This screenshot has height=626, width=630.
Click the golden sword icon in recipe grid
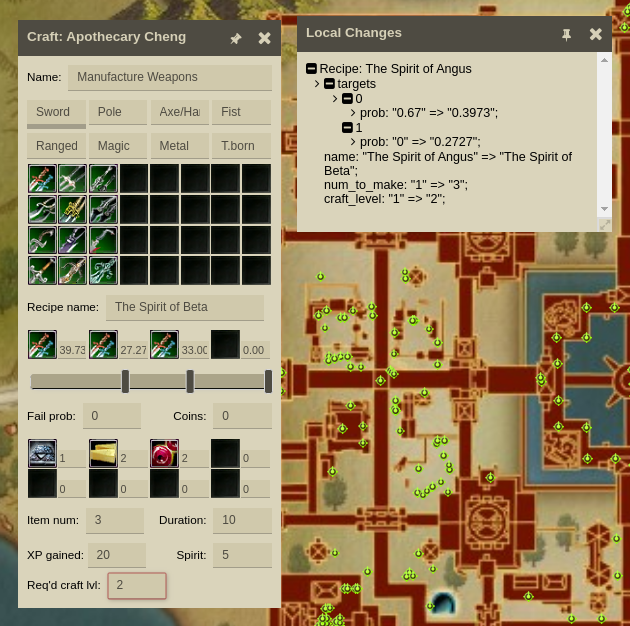(72, 210)
